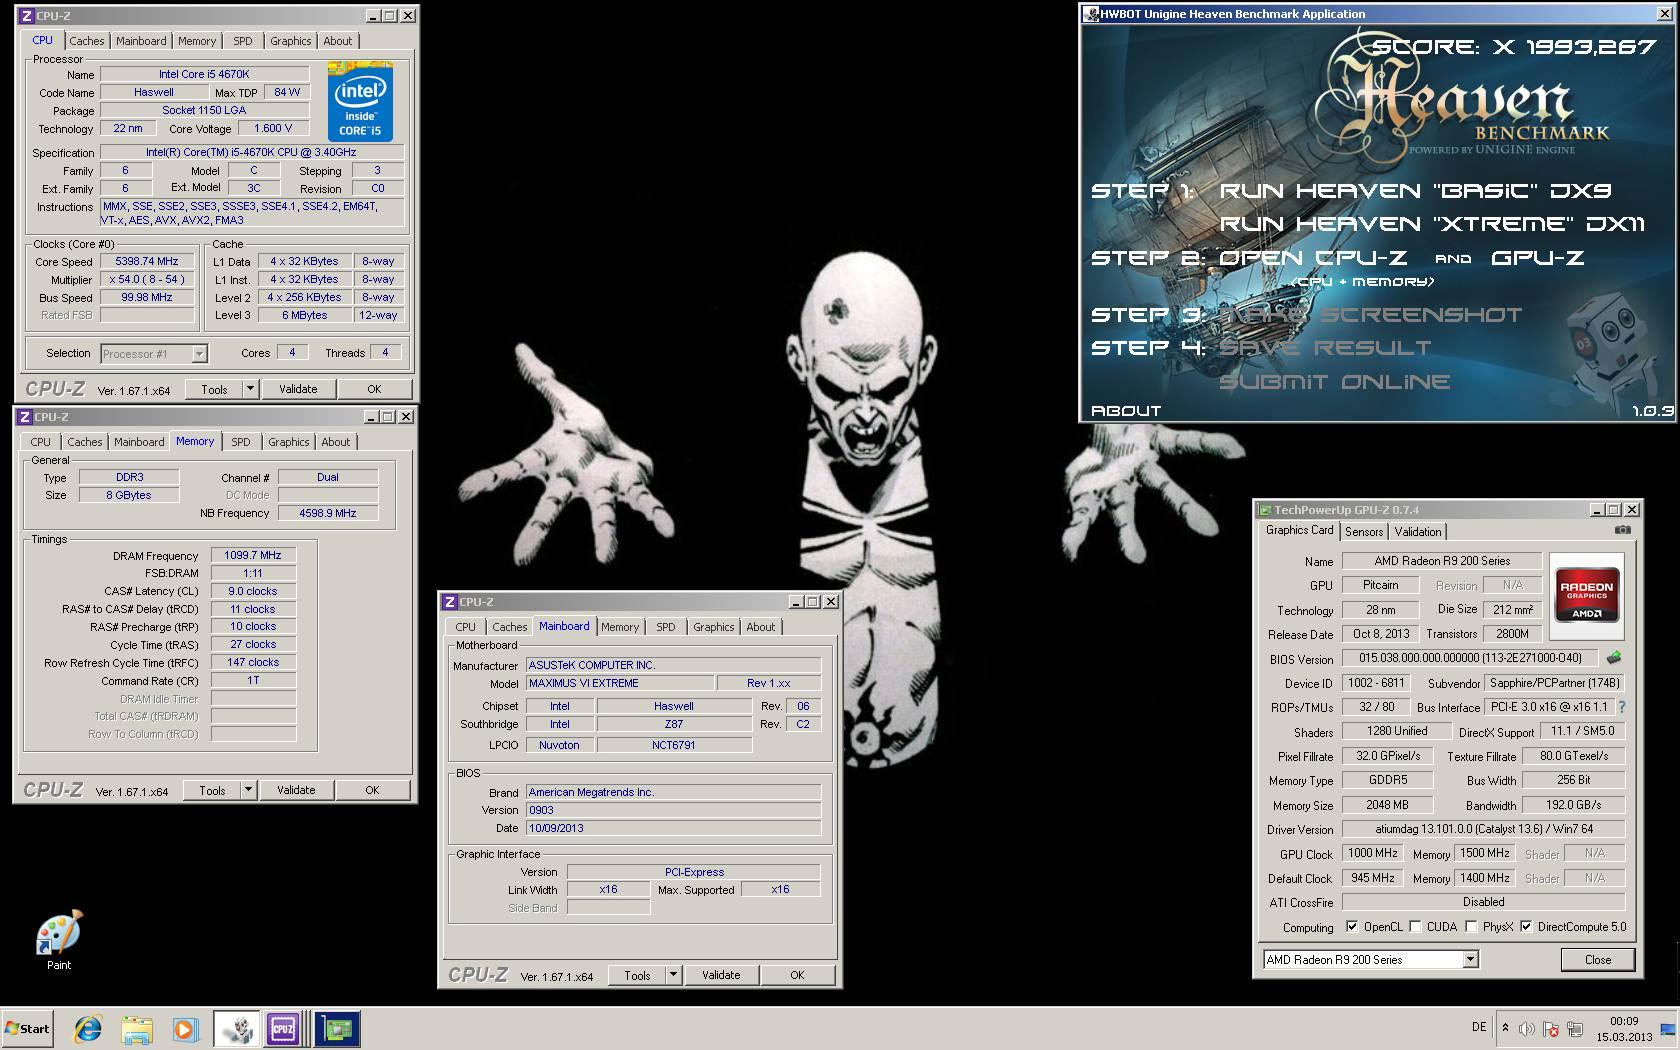Click the volume speaker icon in system tray

pos(1526,1028)
